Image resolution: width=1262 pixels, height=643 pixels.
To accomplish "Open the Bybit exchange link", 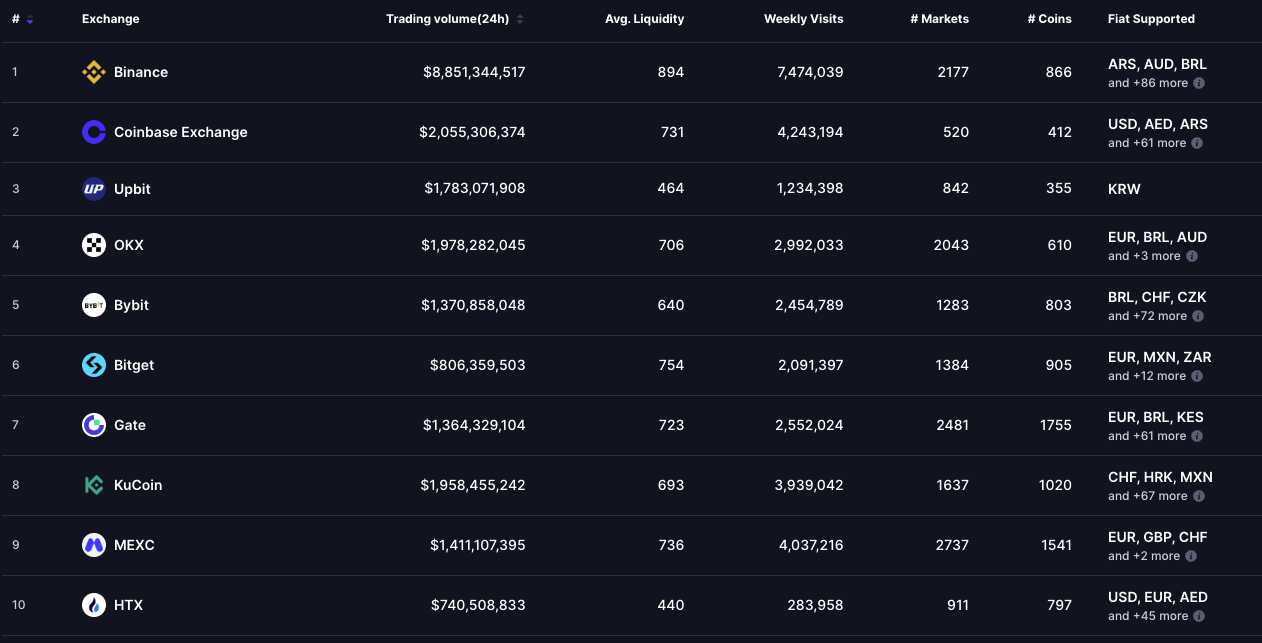I will [131, 305].
